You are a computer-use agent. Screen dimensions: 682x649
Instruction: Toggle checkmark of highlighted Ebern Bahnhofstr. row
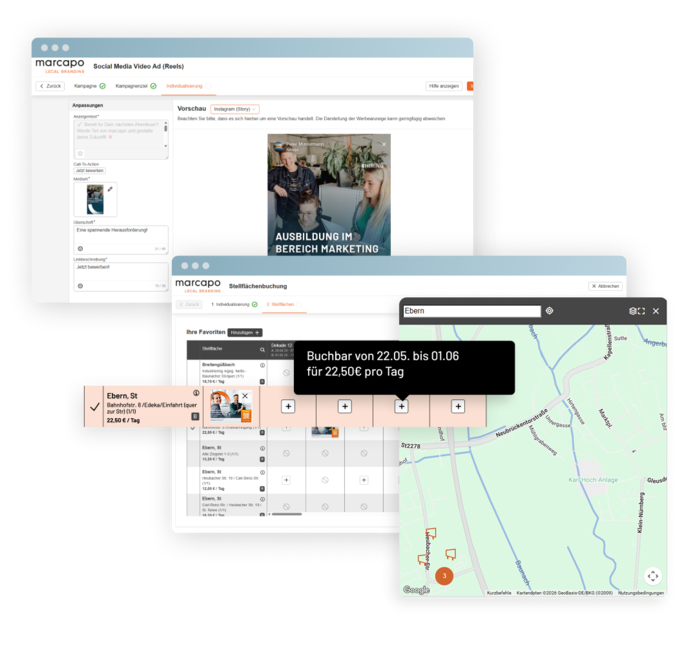[94, 407]
